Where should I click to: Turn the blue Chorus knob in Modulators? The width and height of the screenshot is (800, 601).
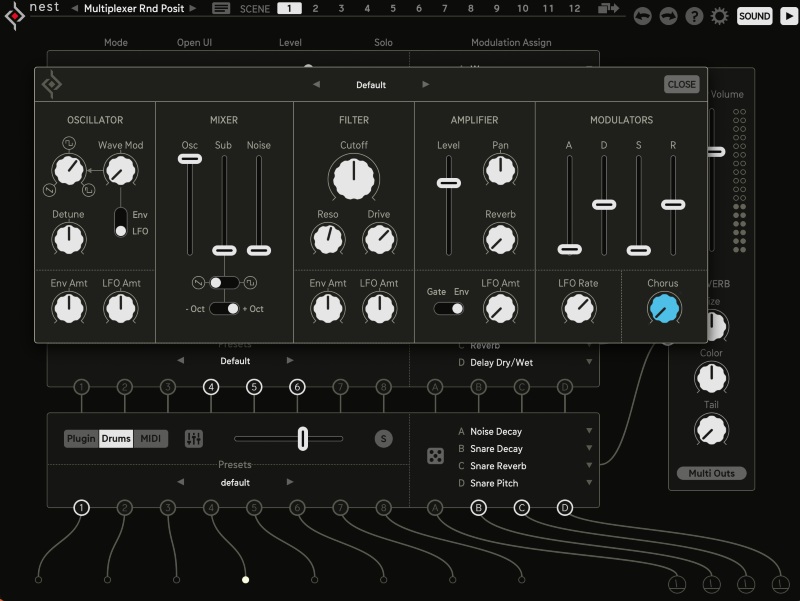[x=663, y=307]
